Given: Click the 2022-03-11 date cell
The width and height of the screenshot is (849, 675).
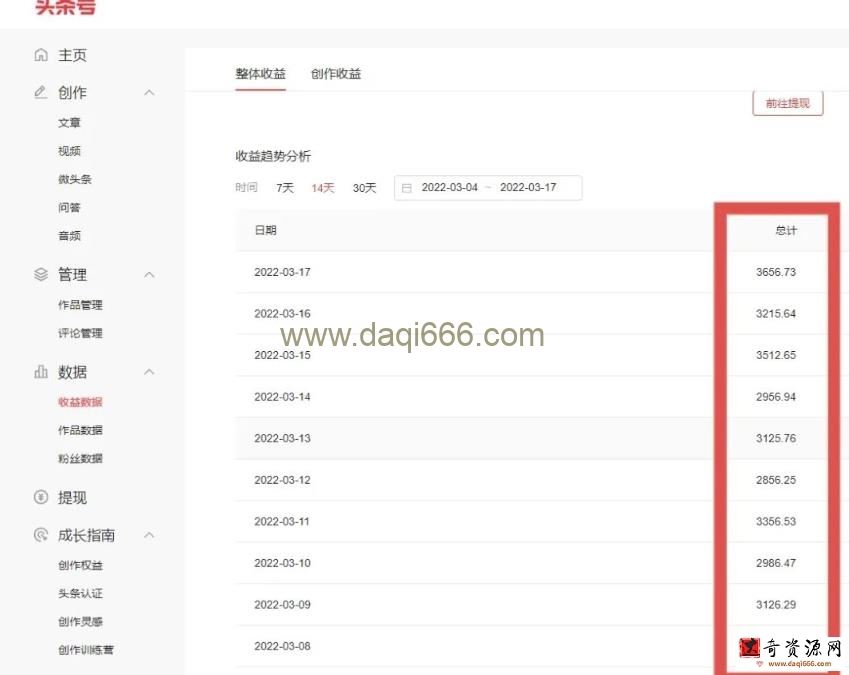Looking at the screenshot, I should pyautogui.click(x=282, y=521).
